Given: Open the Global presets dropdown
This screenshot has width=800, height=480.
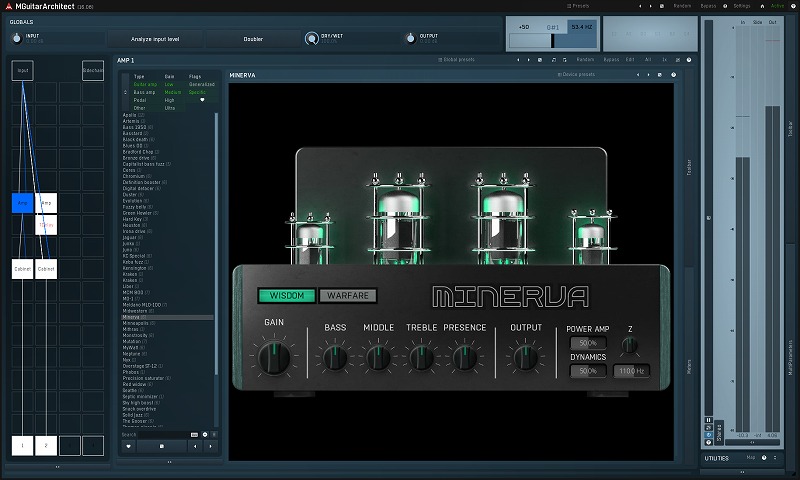Looking at the screenshot, I should pyautogui.click(x=459, y=60).
